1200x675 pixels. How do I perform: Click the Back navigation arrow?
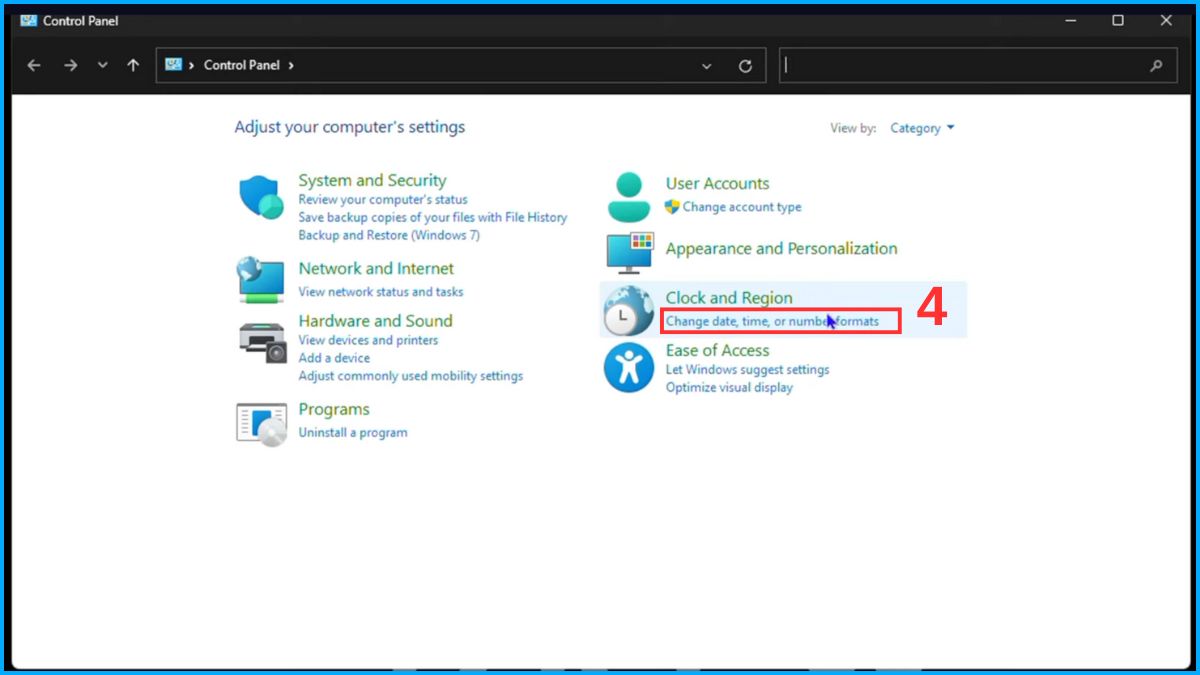tap(34, 65)
